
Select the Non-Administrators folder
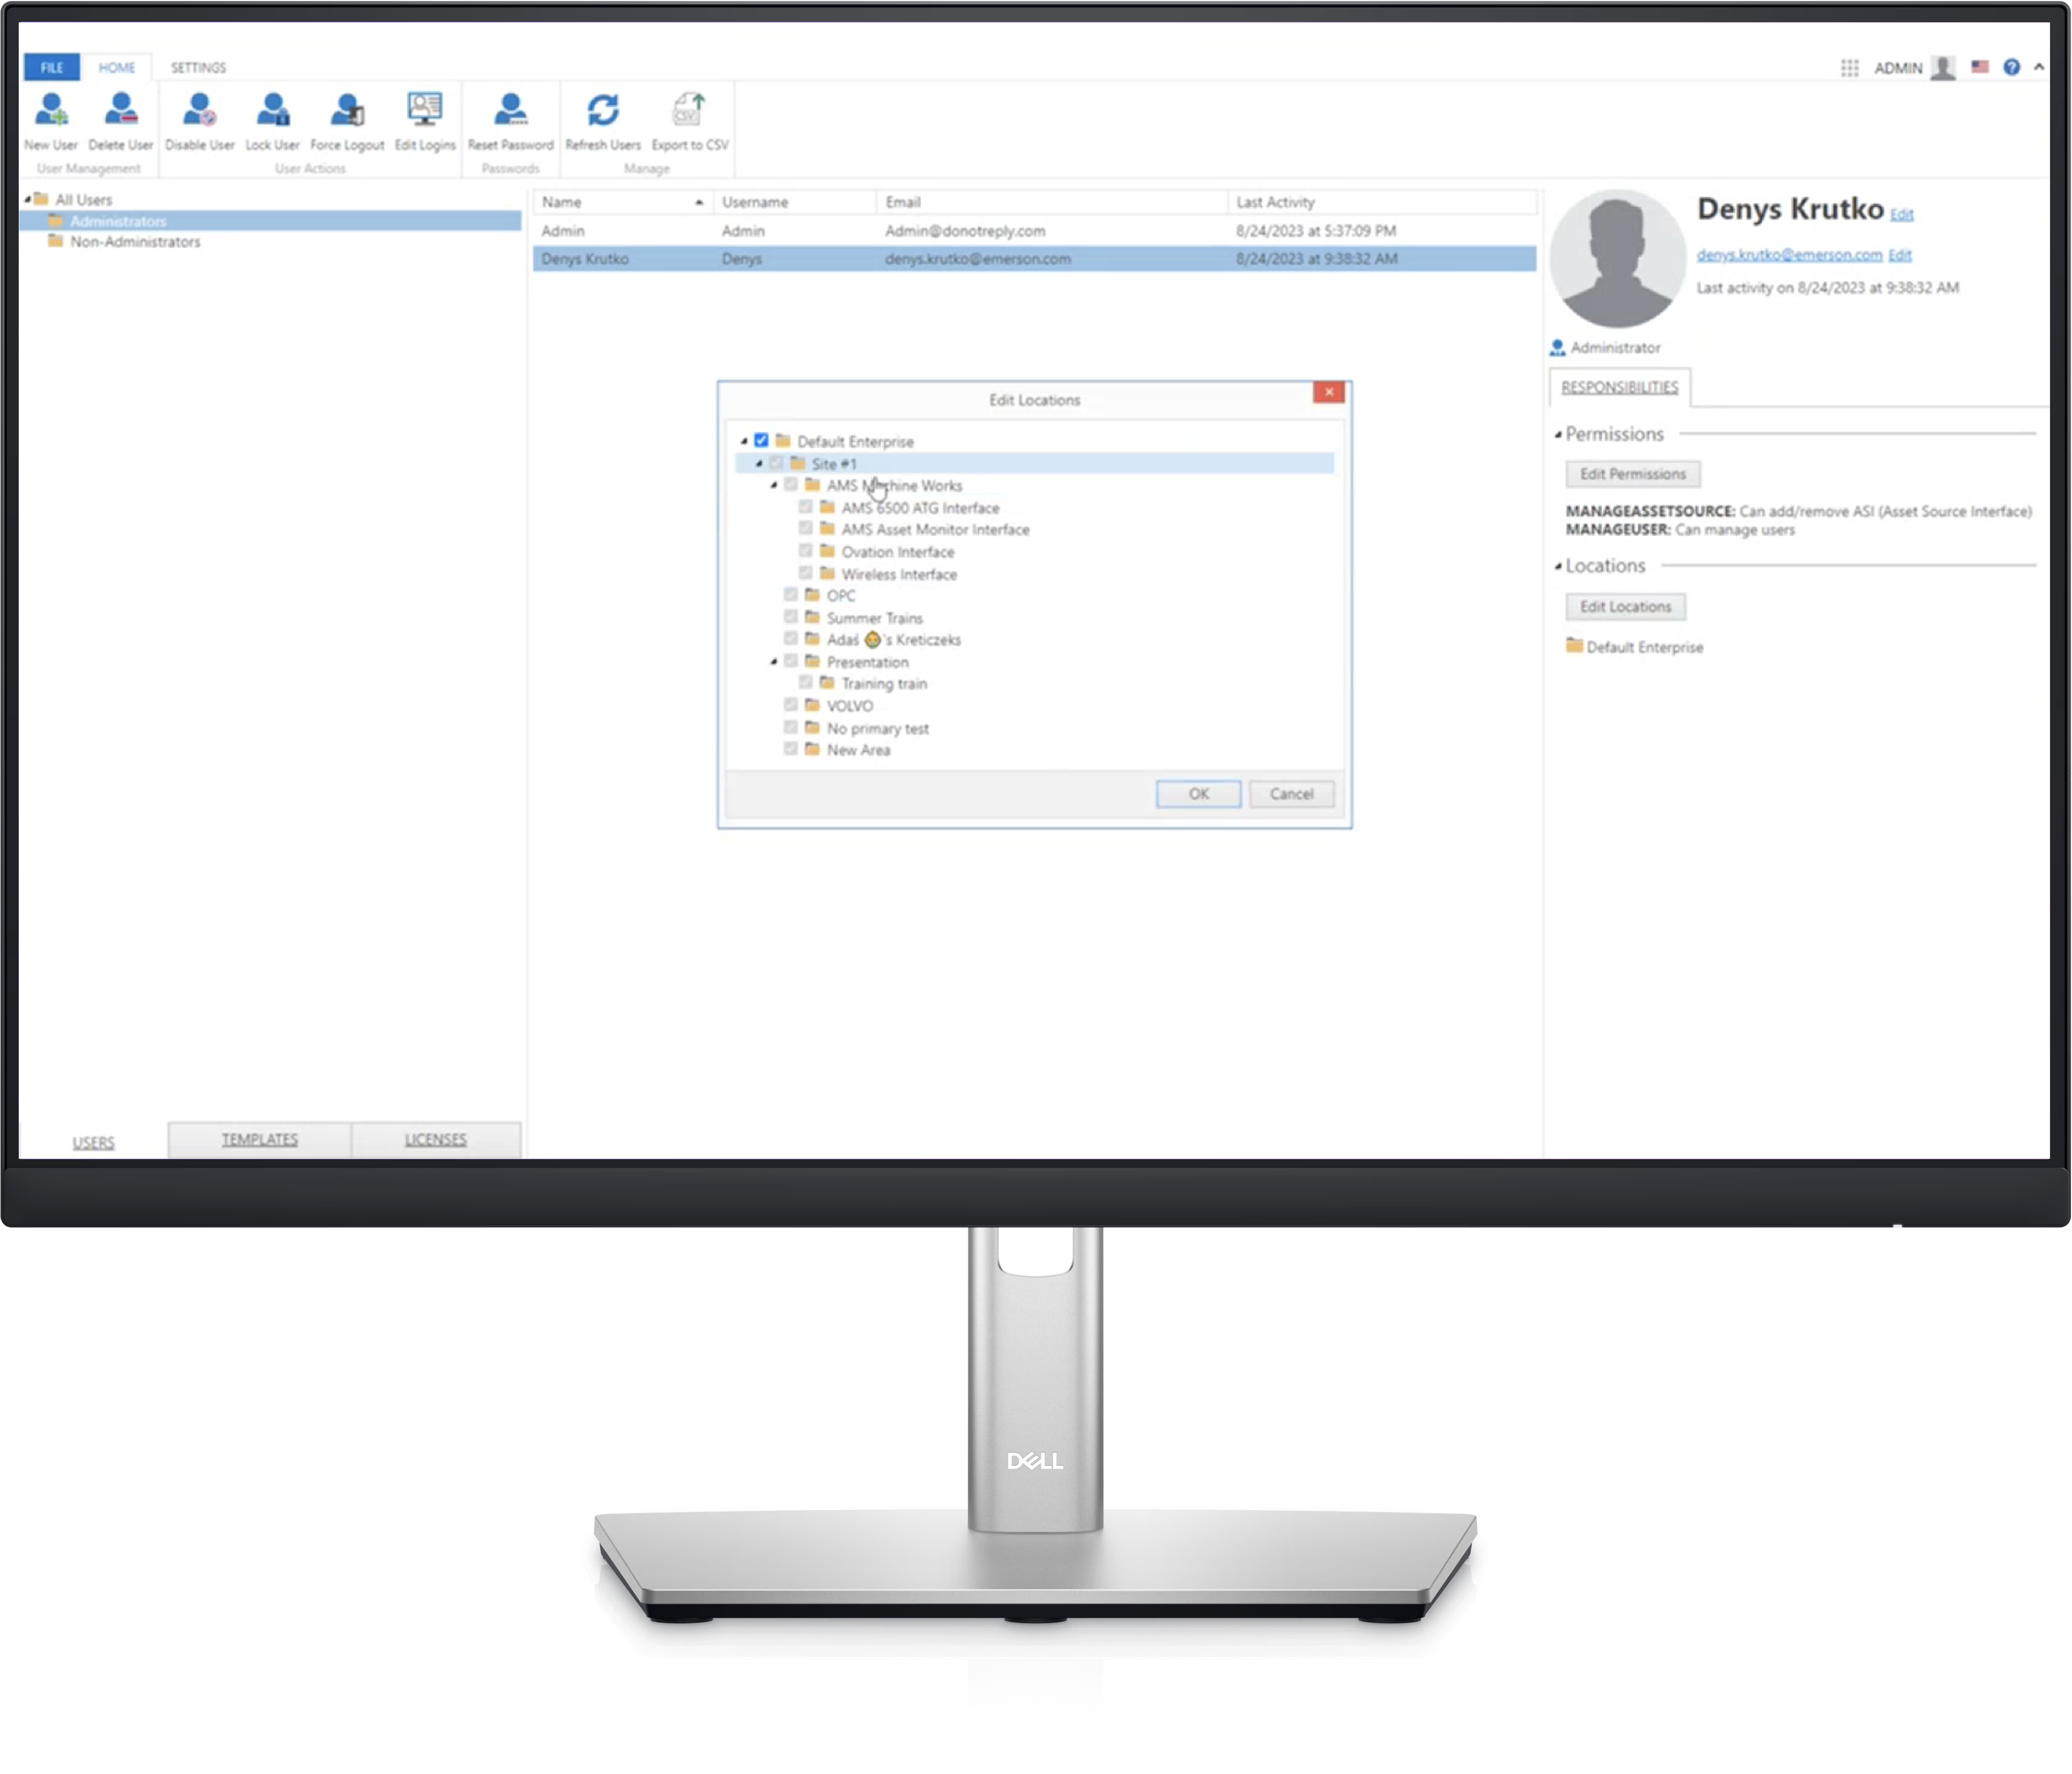tap(135, 242)
